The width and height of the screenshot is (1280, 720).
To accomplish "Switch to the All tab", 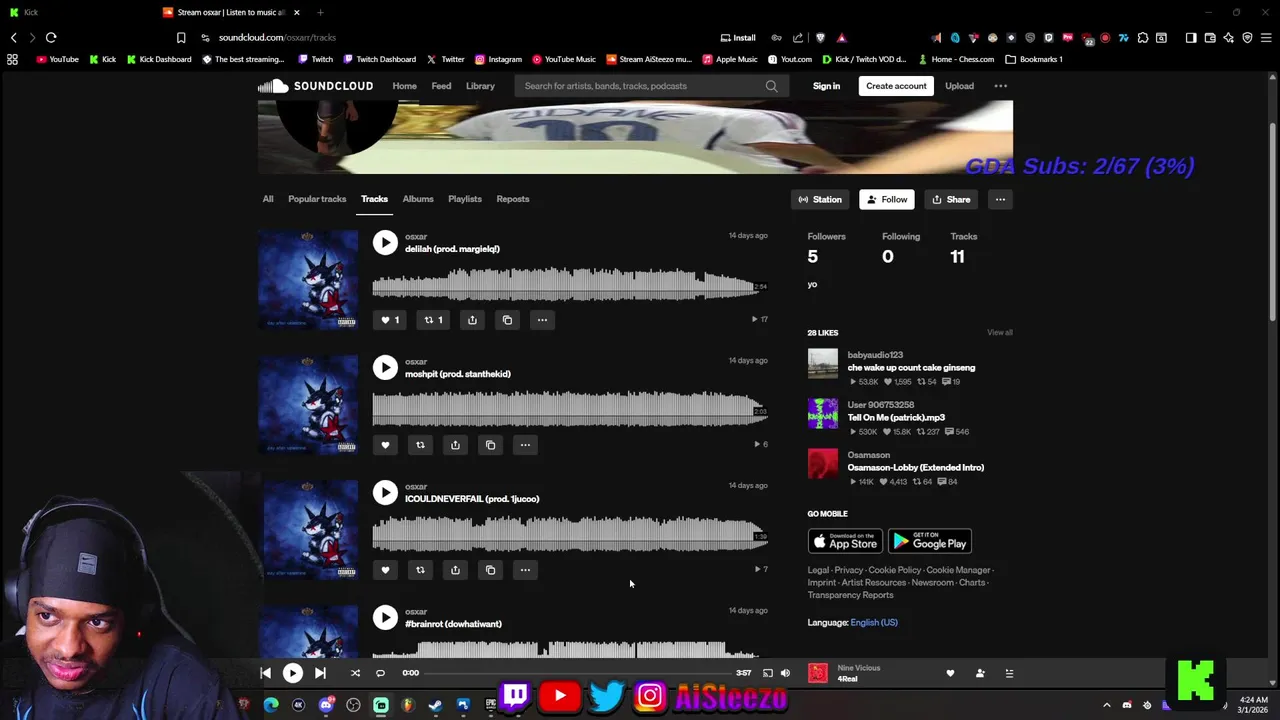I will tap(268, 199).
